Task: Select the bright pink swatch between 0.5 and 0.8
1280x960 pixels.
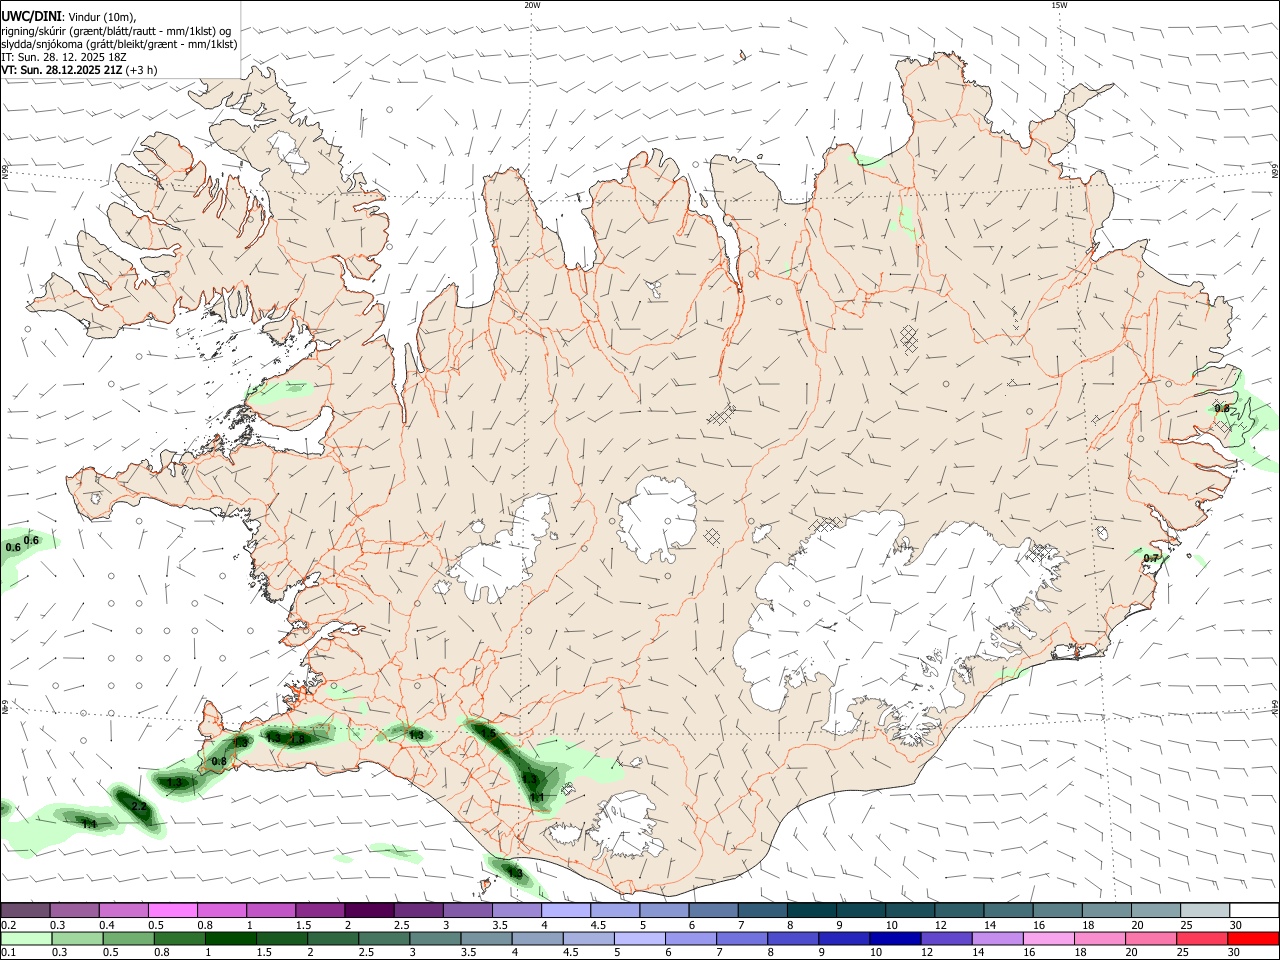Action: click(x=172, y=910)
